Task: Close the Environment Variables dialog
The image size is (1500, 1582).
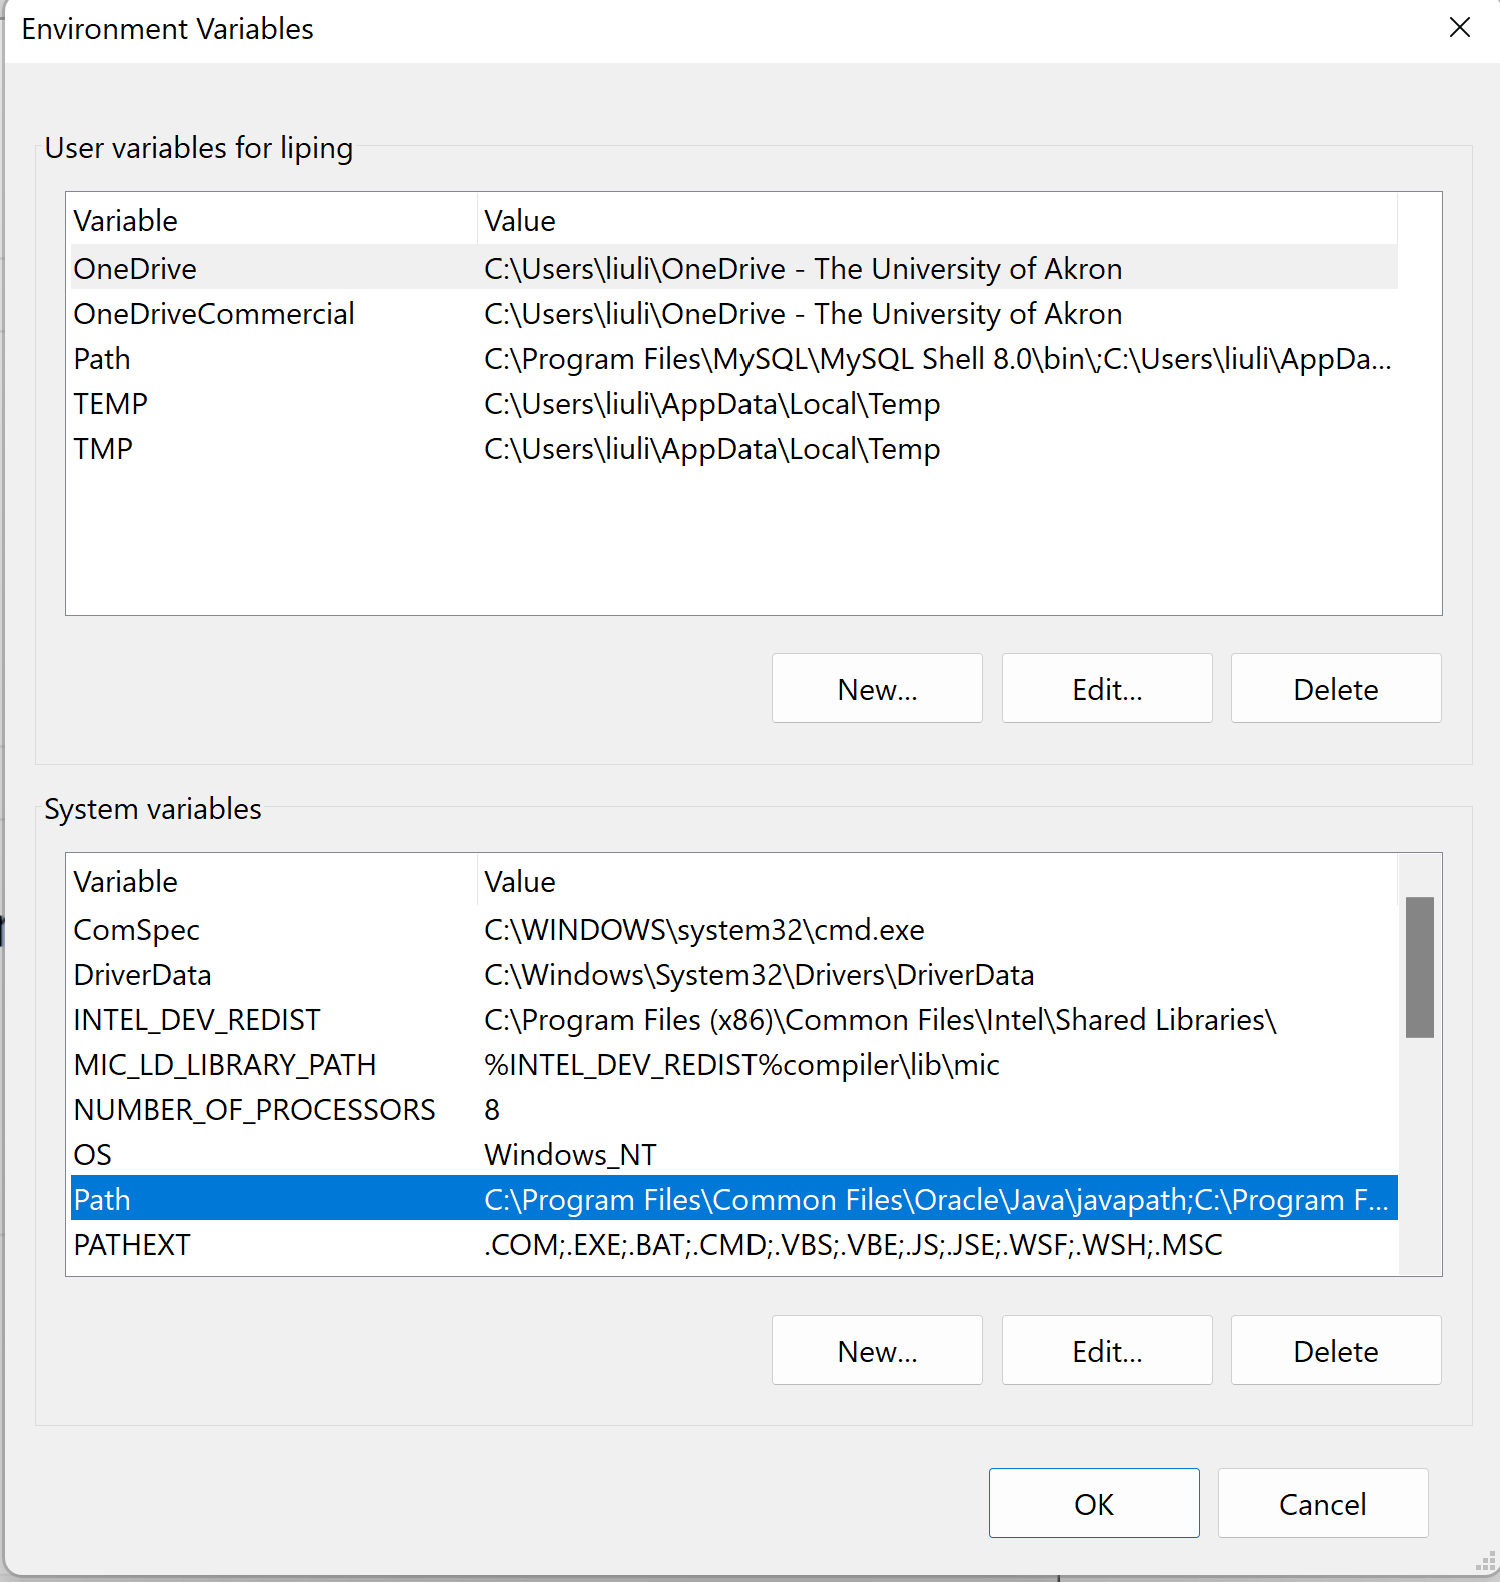Action: click(x=1459, y=28)
